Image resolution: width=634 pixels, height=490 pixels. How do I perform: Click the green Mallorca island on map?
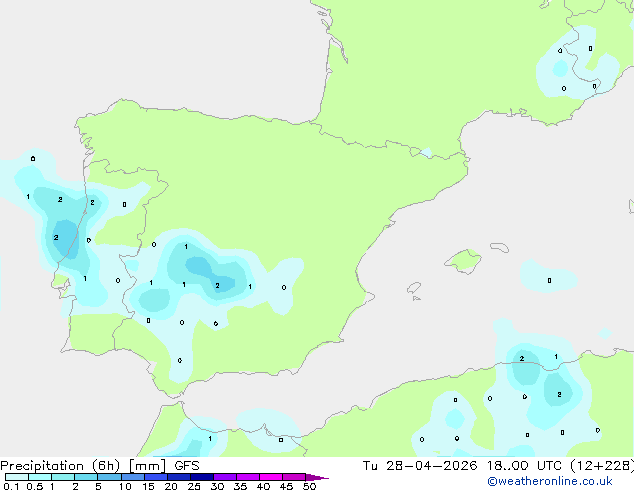(463, 261)
